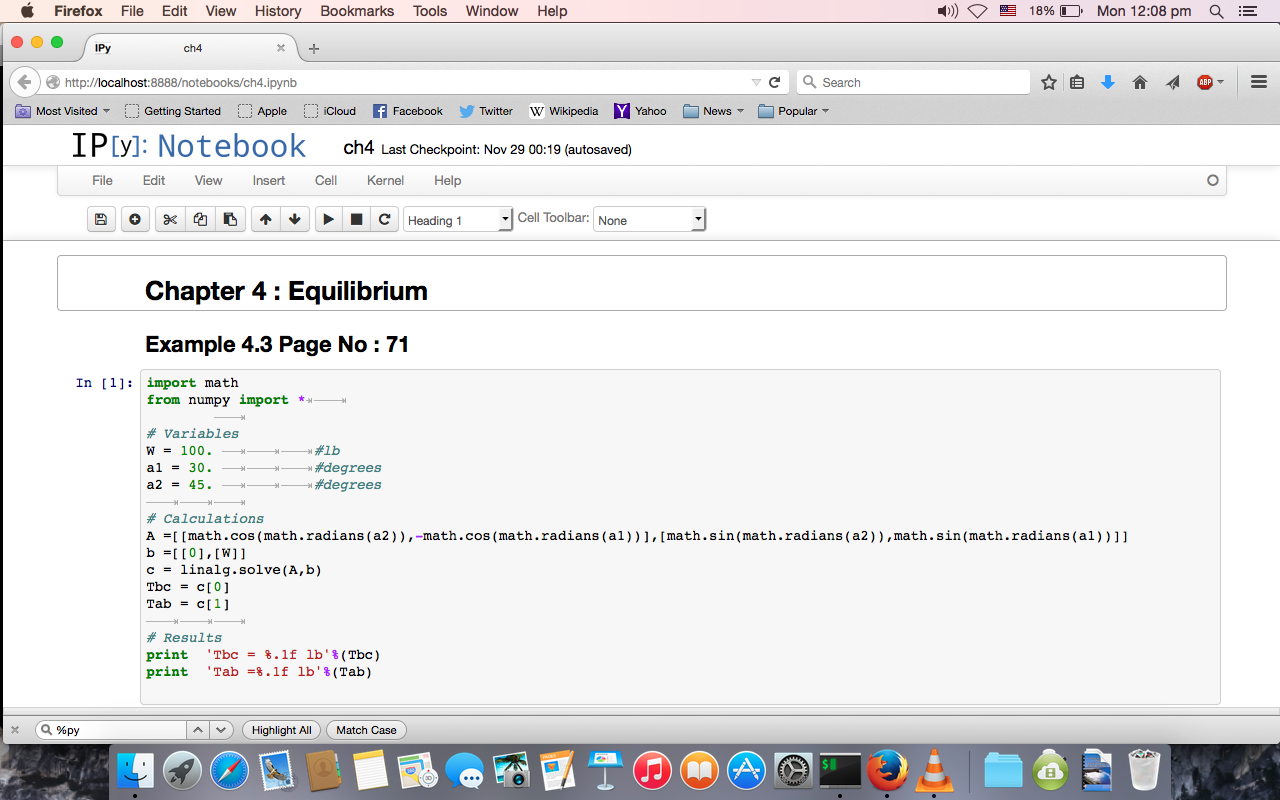1280x800 pixels.
Task: Interrupt the kernel with the stop icon
Action: coord(356,220)
